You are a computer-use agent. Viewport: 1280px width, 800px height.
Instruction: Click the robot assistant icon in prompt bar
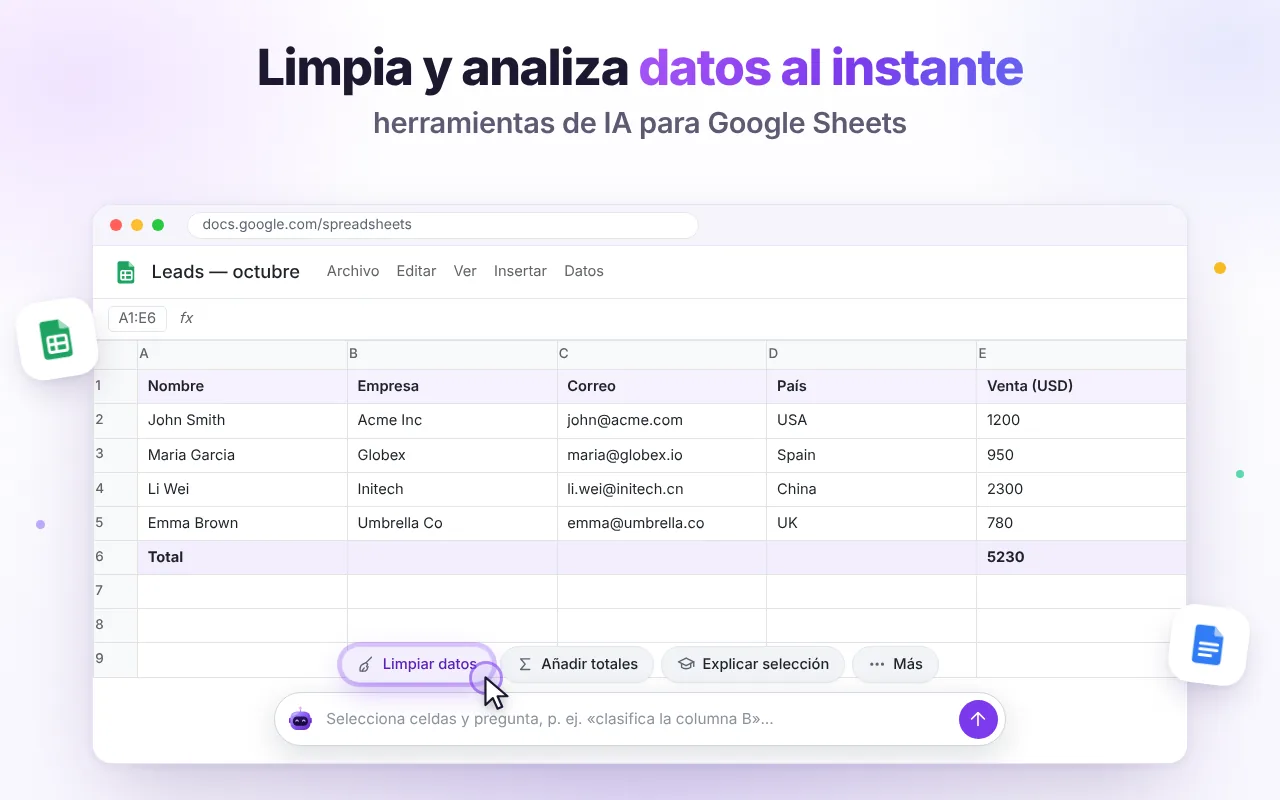coord(300,719)
